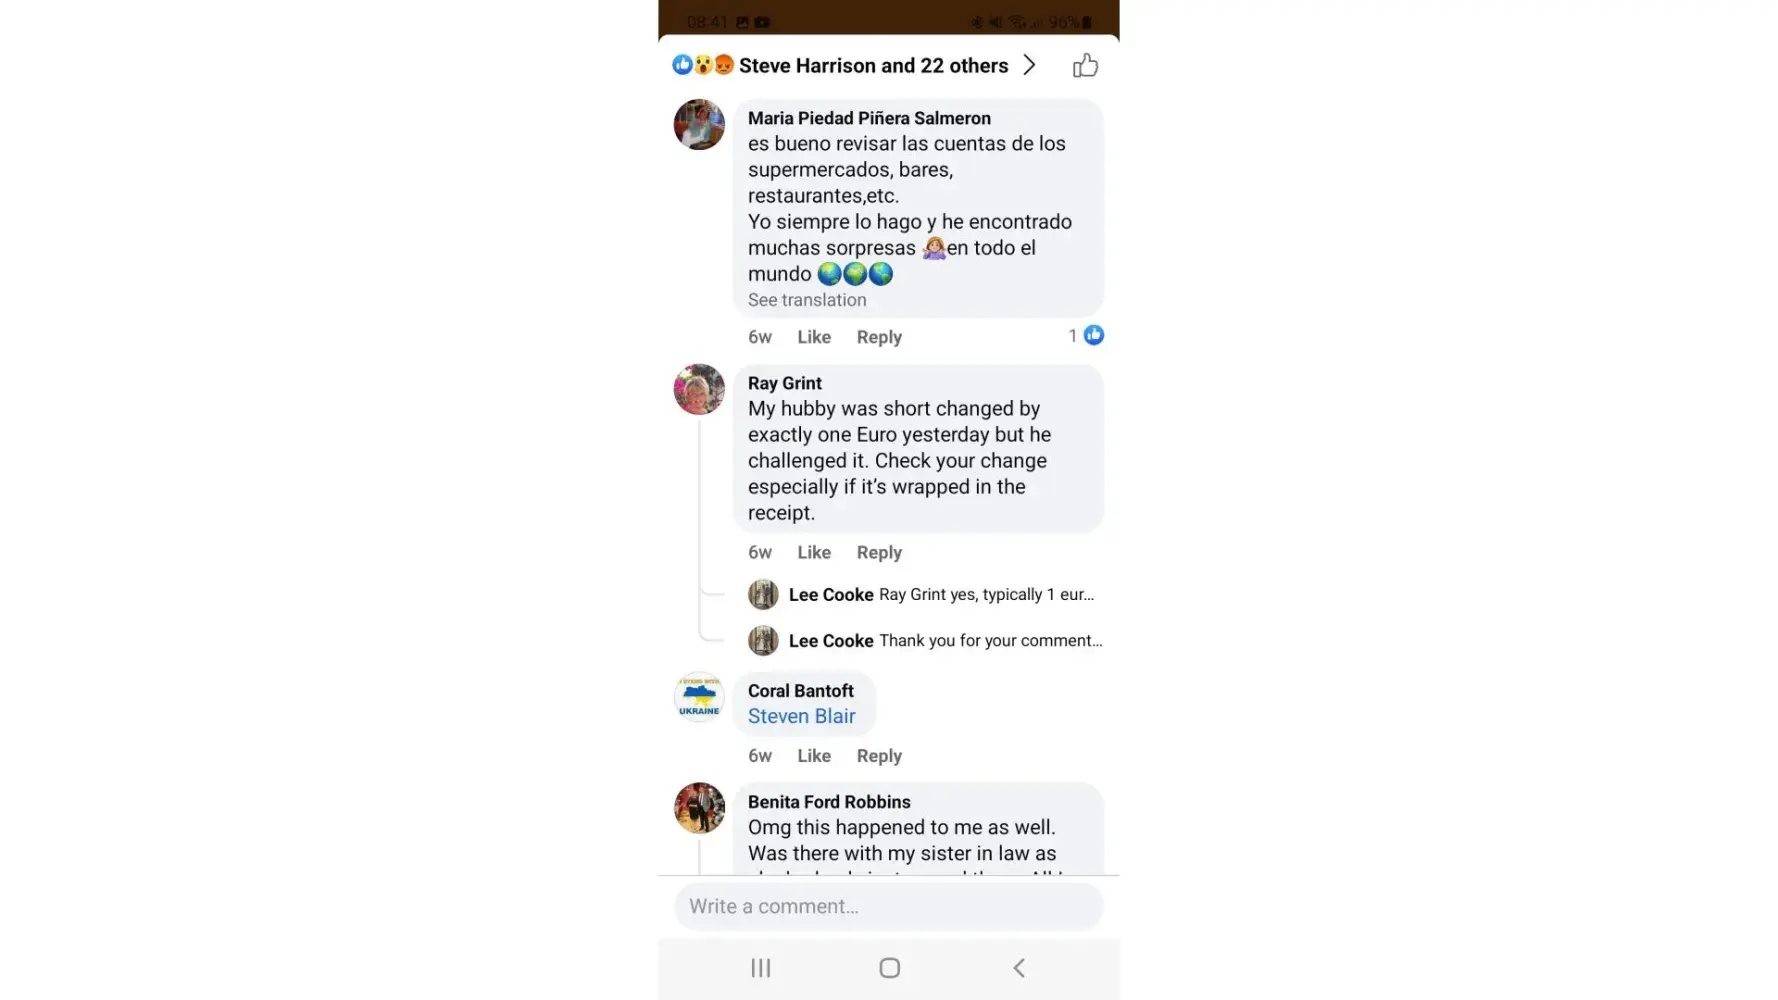Tap the Android recent apps button
The image size is (1778, 1000).
coord(761,968)
